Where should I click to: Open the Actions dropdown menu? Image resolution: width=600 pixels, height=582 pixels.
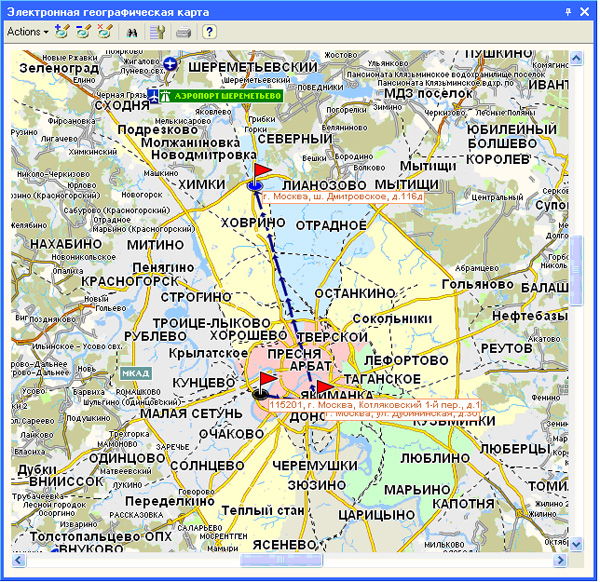pos(27,32)
